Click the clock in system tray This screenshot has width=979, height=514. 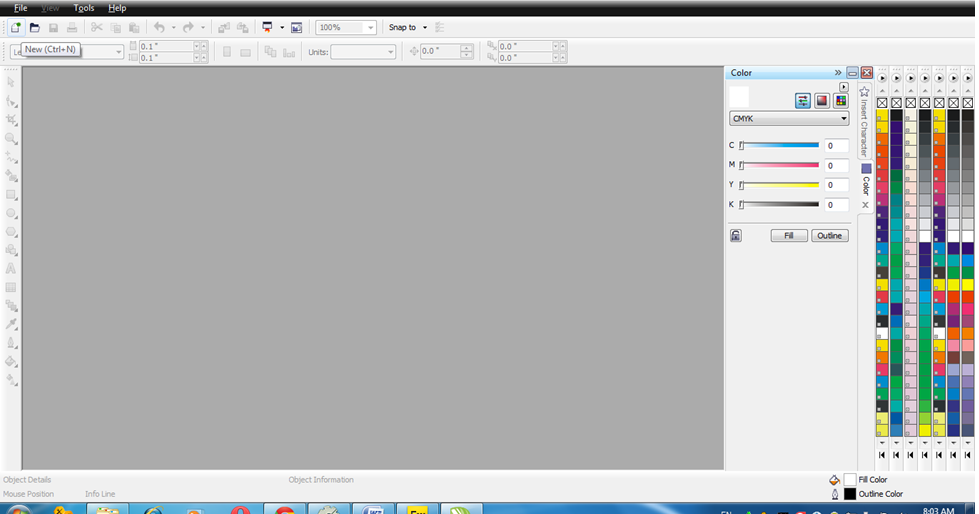pyautogui.click(x=938, y=510)
